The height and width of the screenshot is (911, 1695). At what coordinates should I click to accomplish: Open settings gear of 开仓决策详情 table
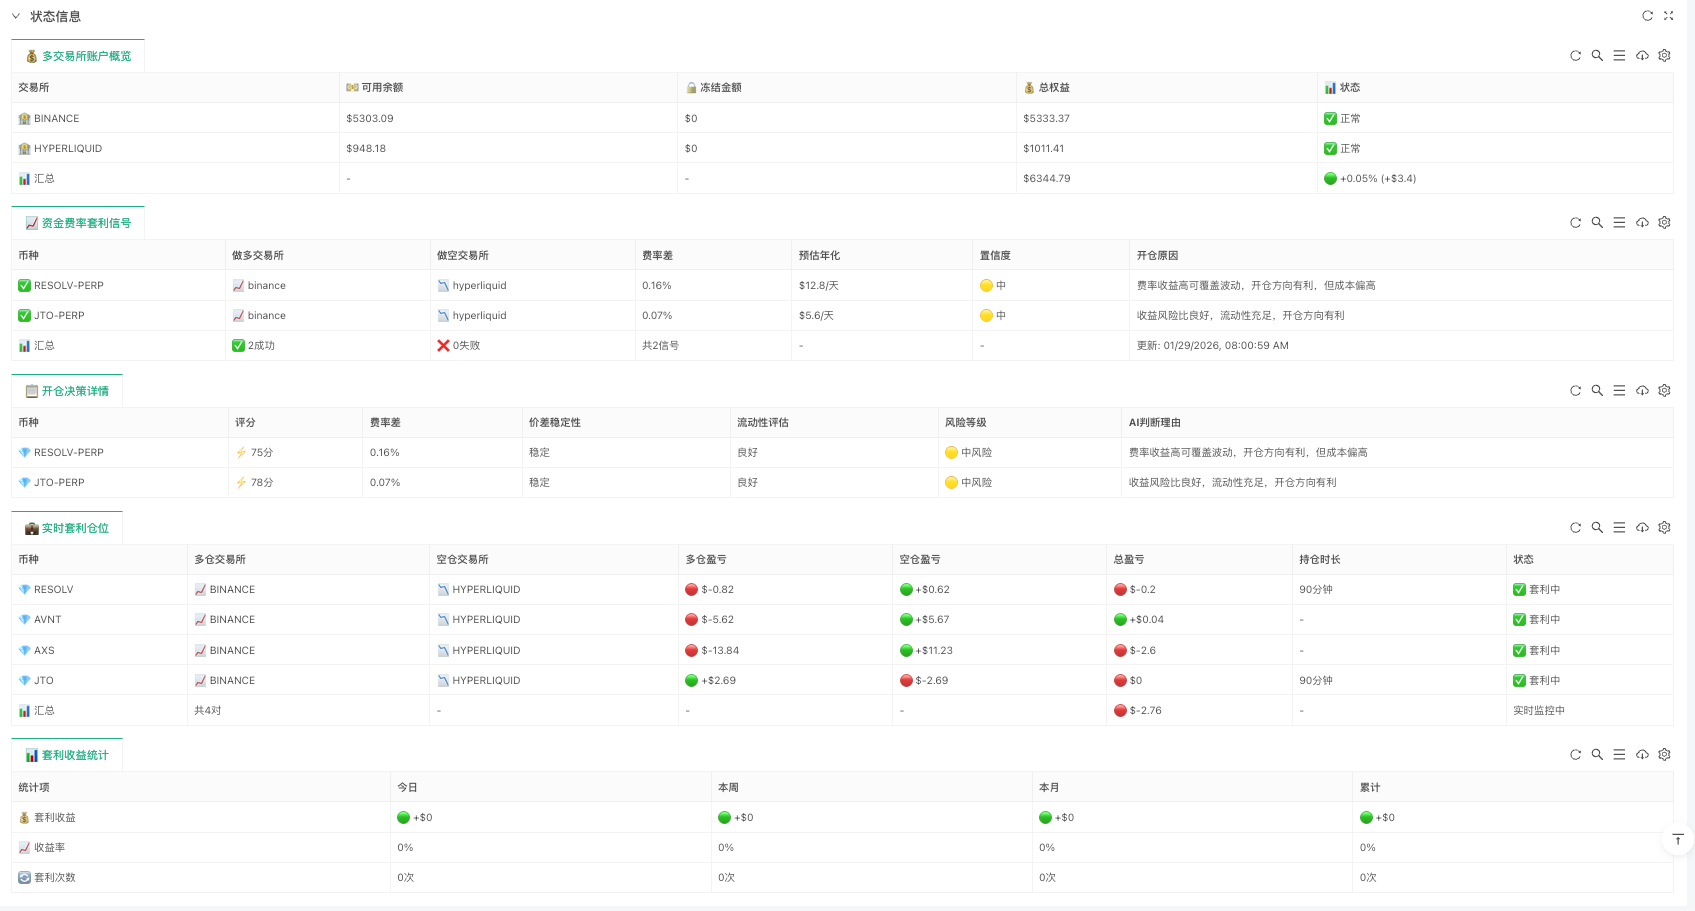point(1664,390)
